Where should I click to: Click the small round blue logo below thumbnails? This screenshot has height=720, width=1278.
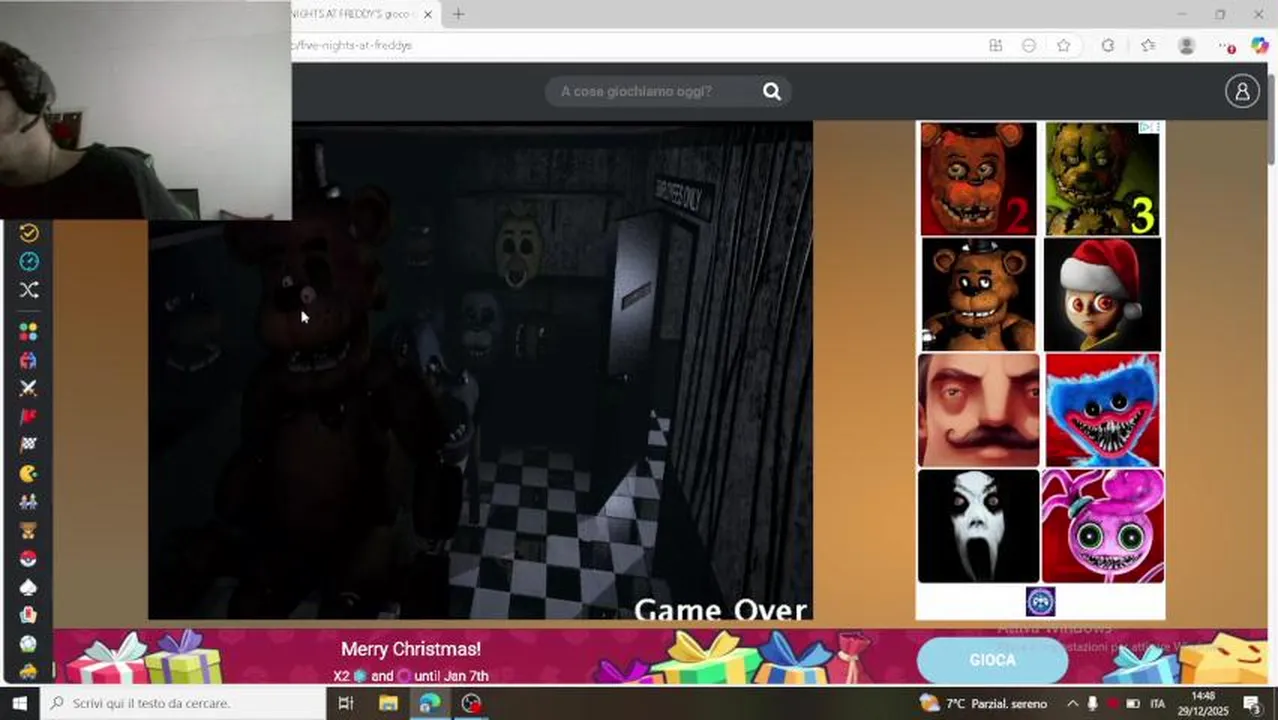[1040, 601]
